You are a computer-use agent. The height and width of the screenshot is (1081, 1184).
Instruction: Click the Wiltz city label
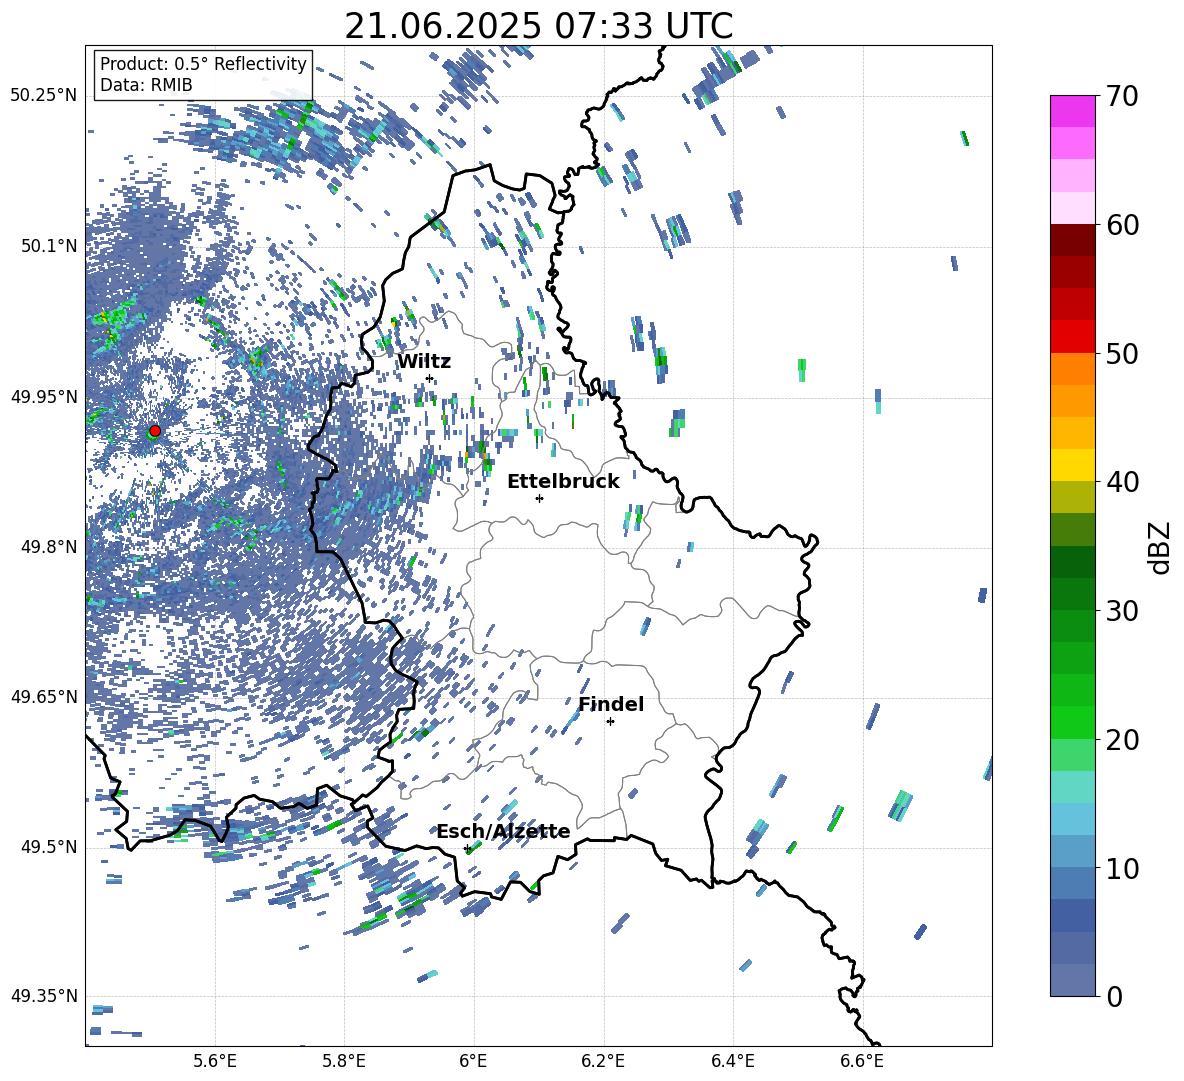(x=424, y=362)
